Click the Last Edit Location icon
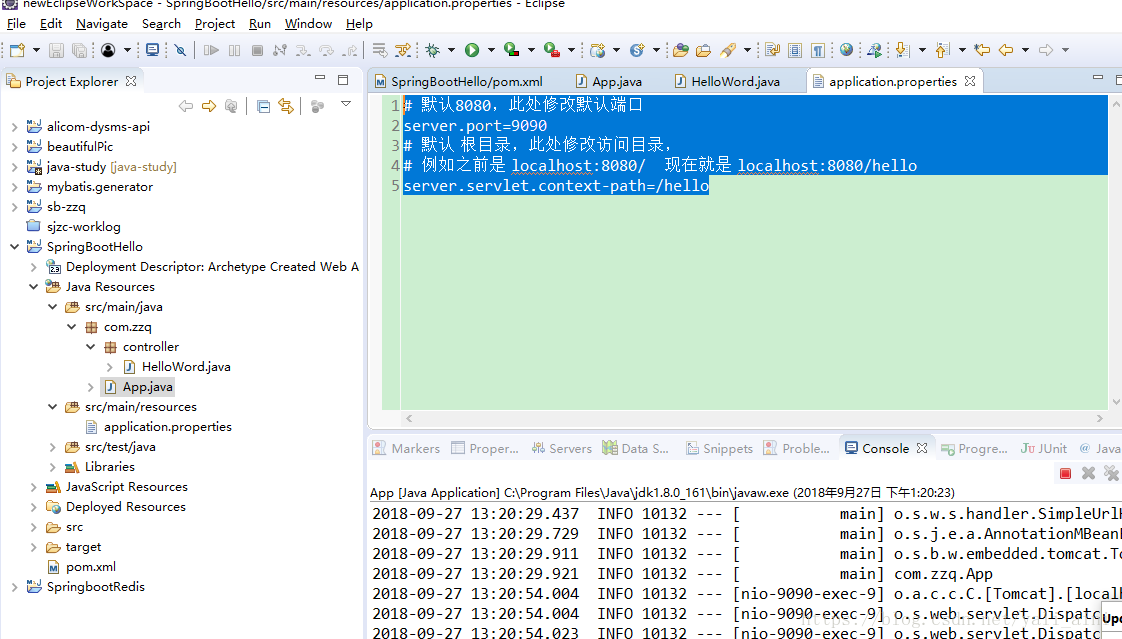Image resolution: width=1122 pixels, height=639 pixels. click(x=982, y=50)
